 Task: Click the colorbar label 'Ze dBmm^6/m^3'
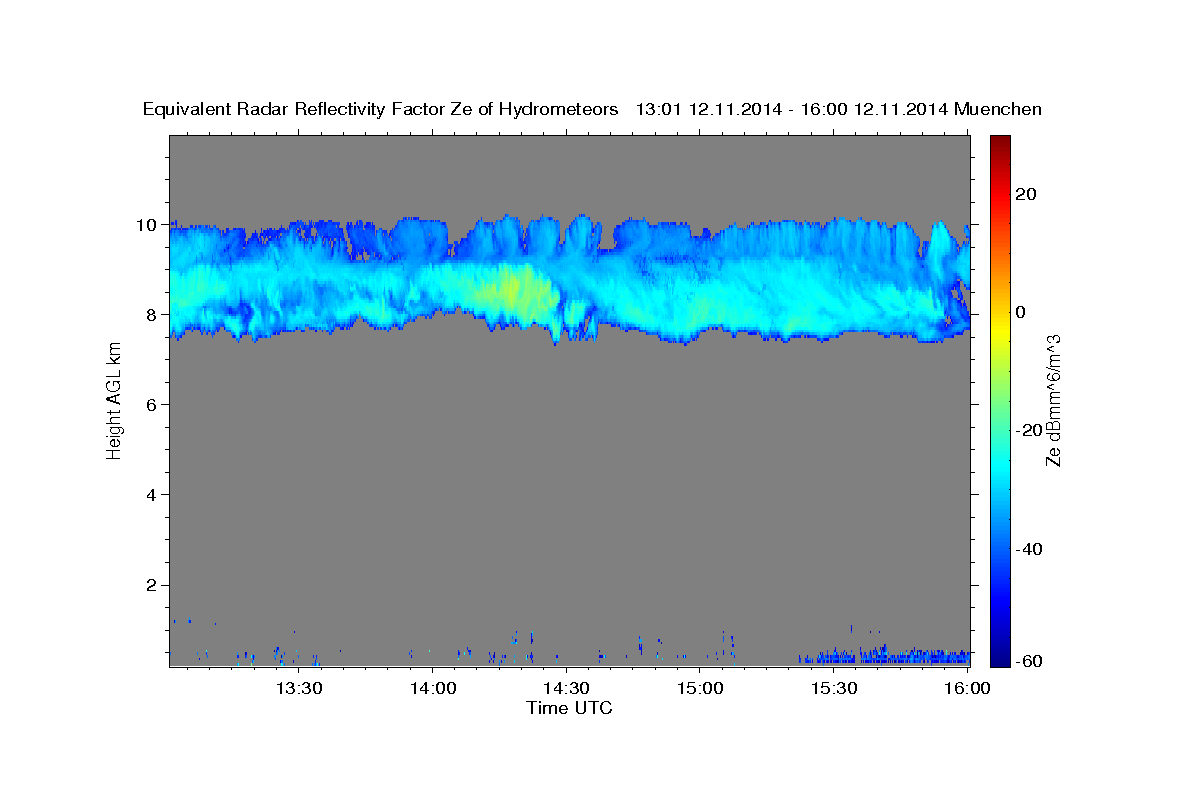(1053, 400)
